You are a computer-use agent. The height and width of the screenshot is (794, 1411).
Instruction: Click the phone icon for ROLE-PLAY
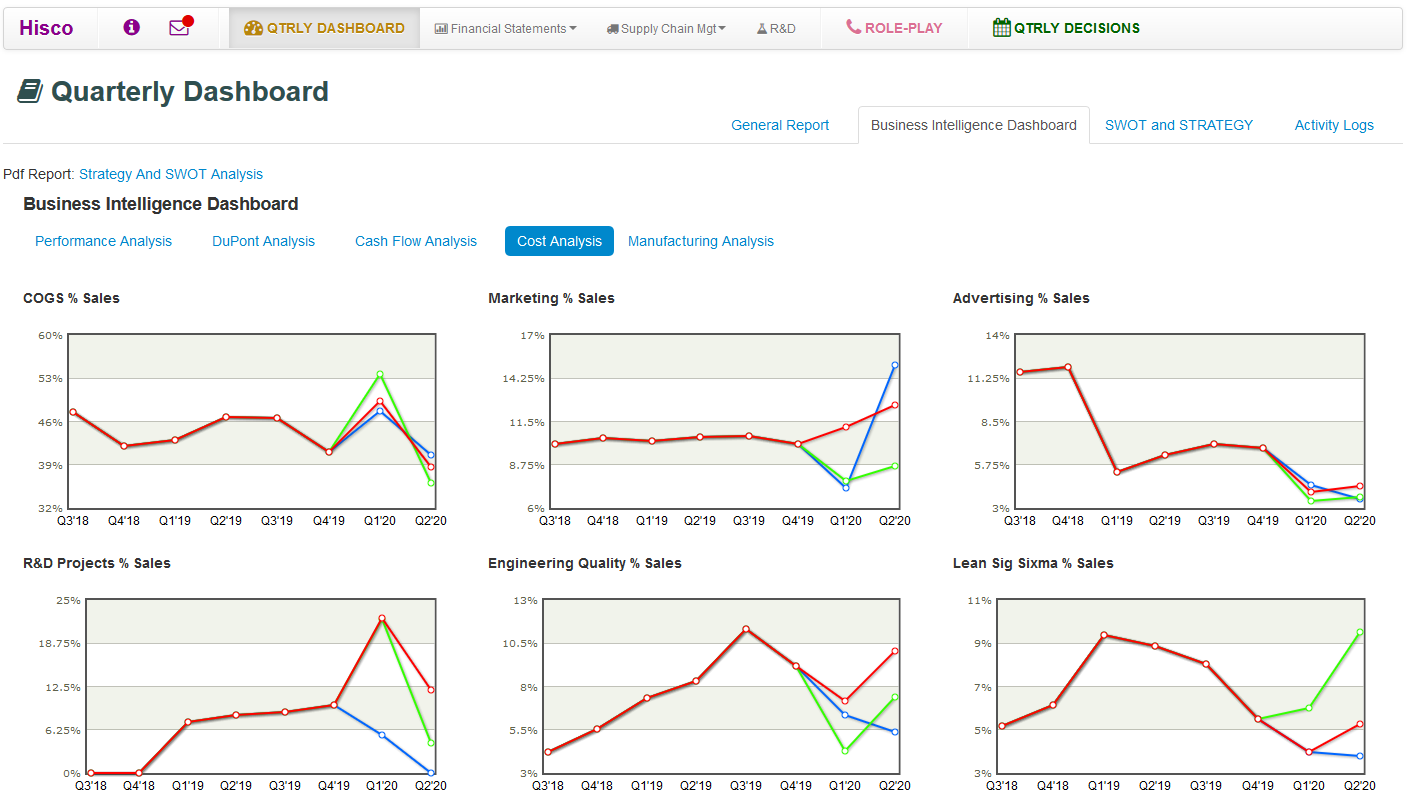point(853,27)
